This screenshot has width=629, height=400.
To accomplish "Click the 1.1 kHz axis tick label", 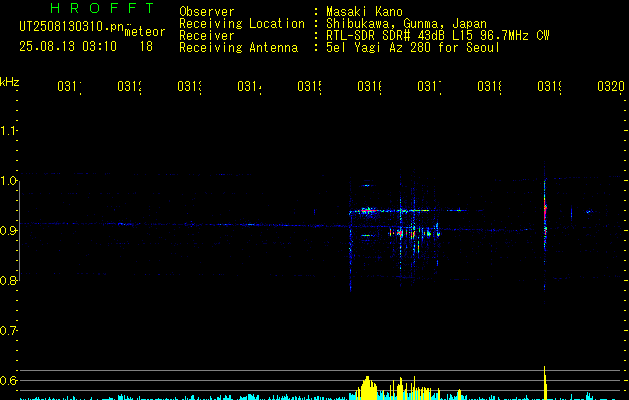I will coord(8,131).
